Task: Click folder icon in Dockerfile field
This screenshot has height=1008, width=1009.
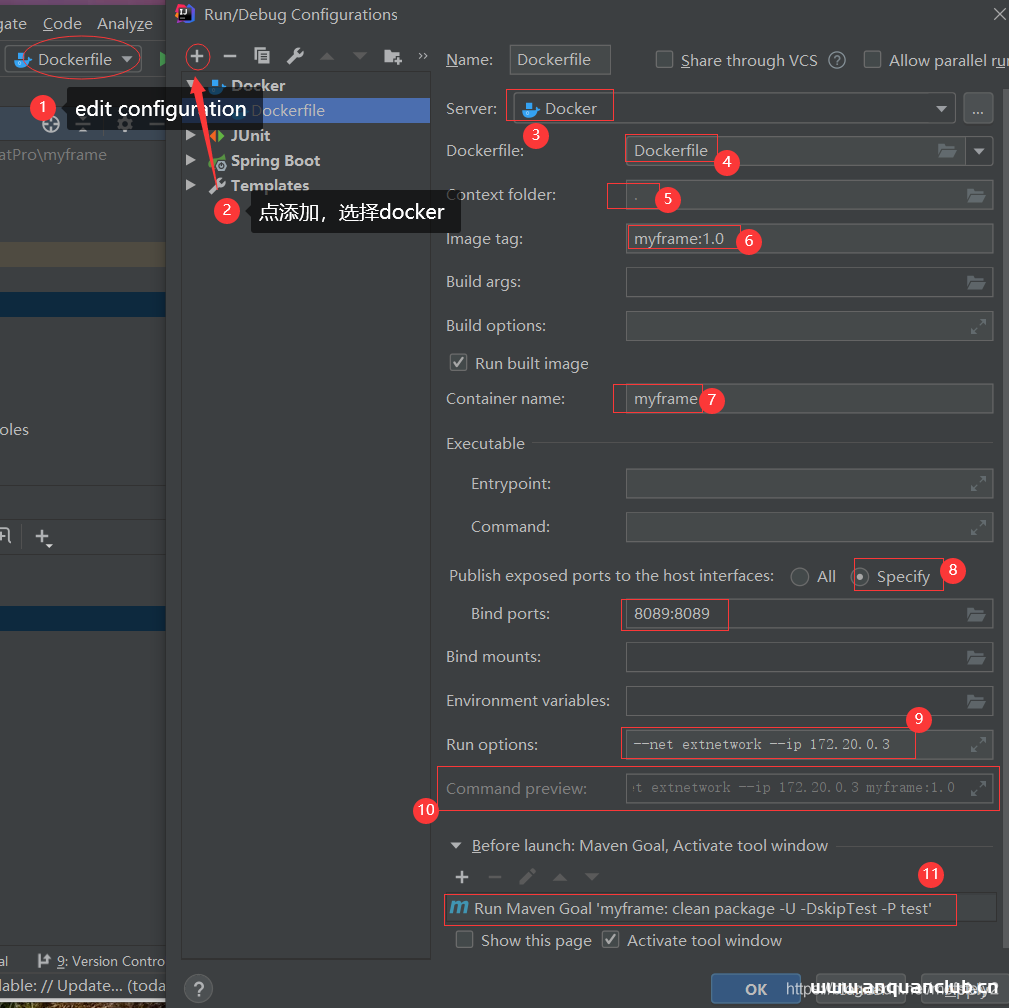Action: (946, 151)
